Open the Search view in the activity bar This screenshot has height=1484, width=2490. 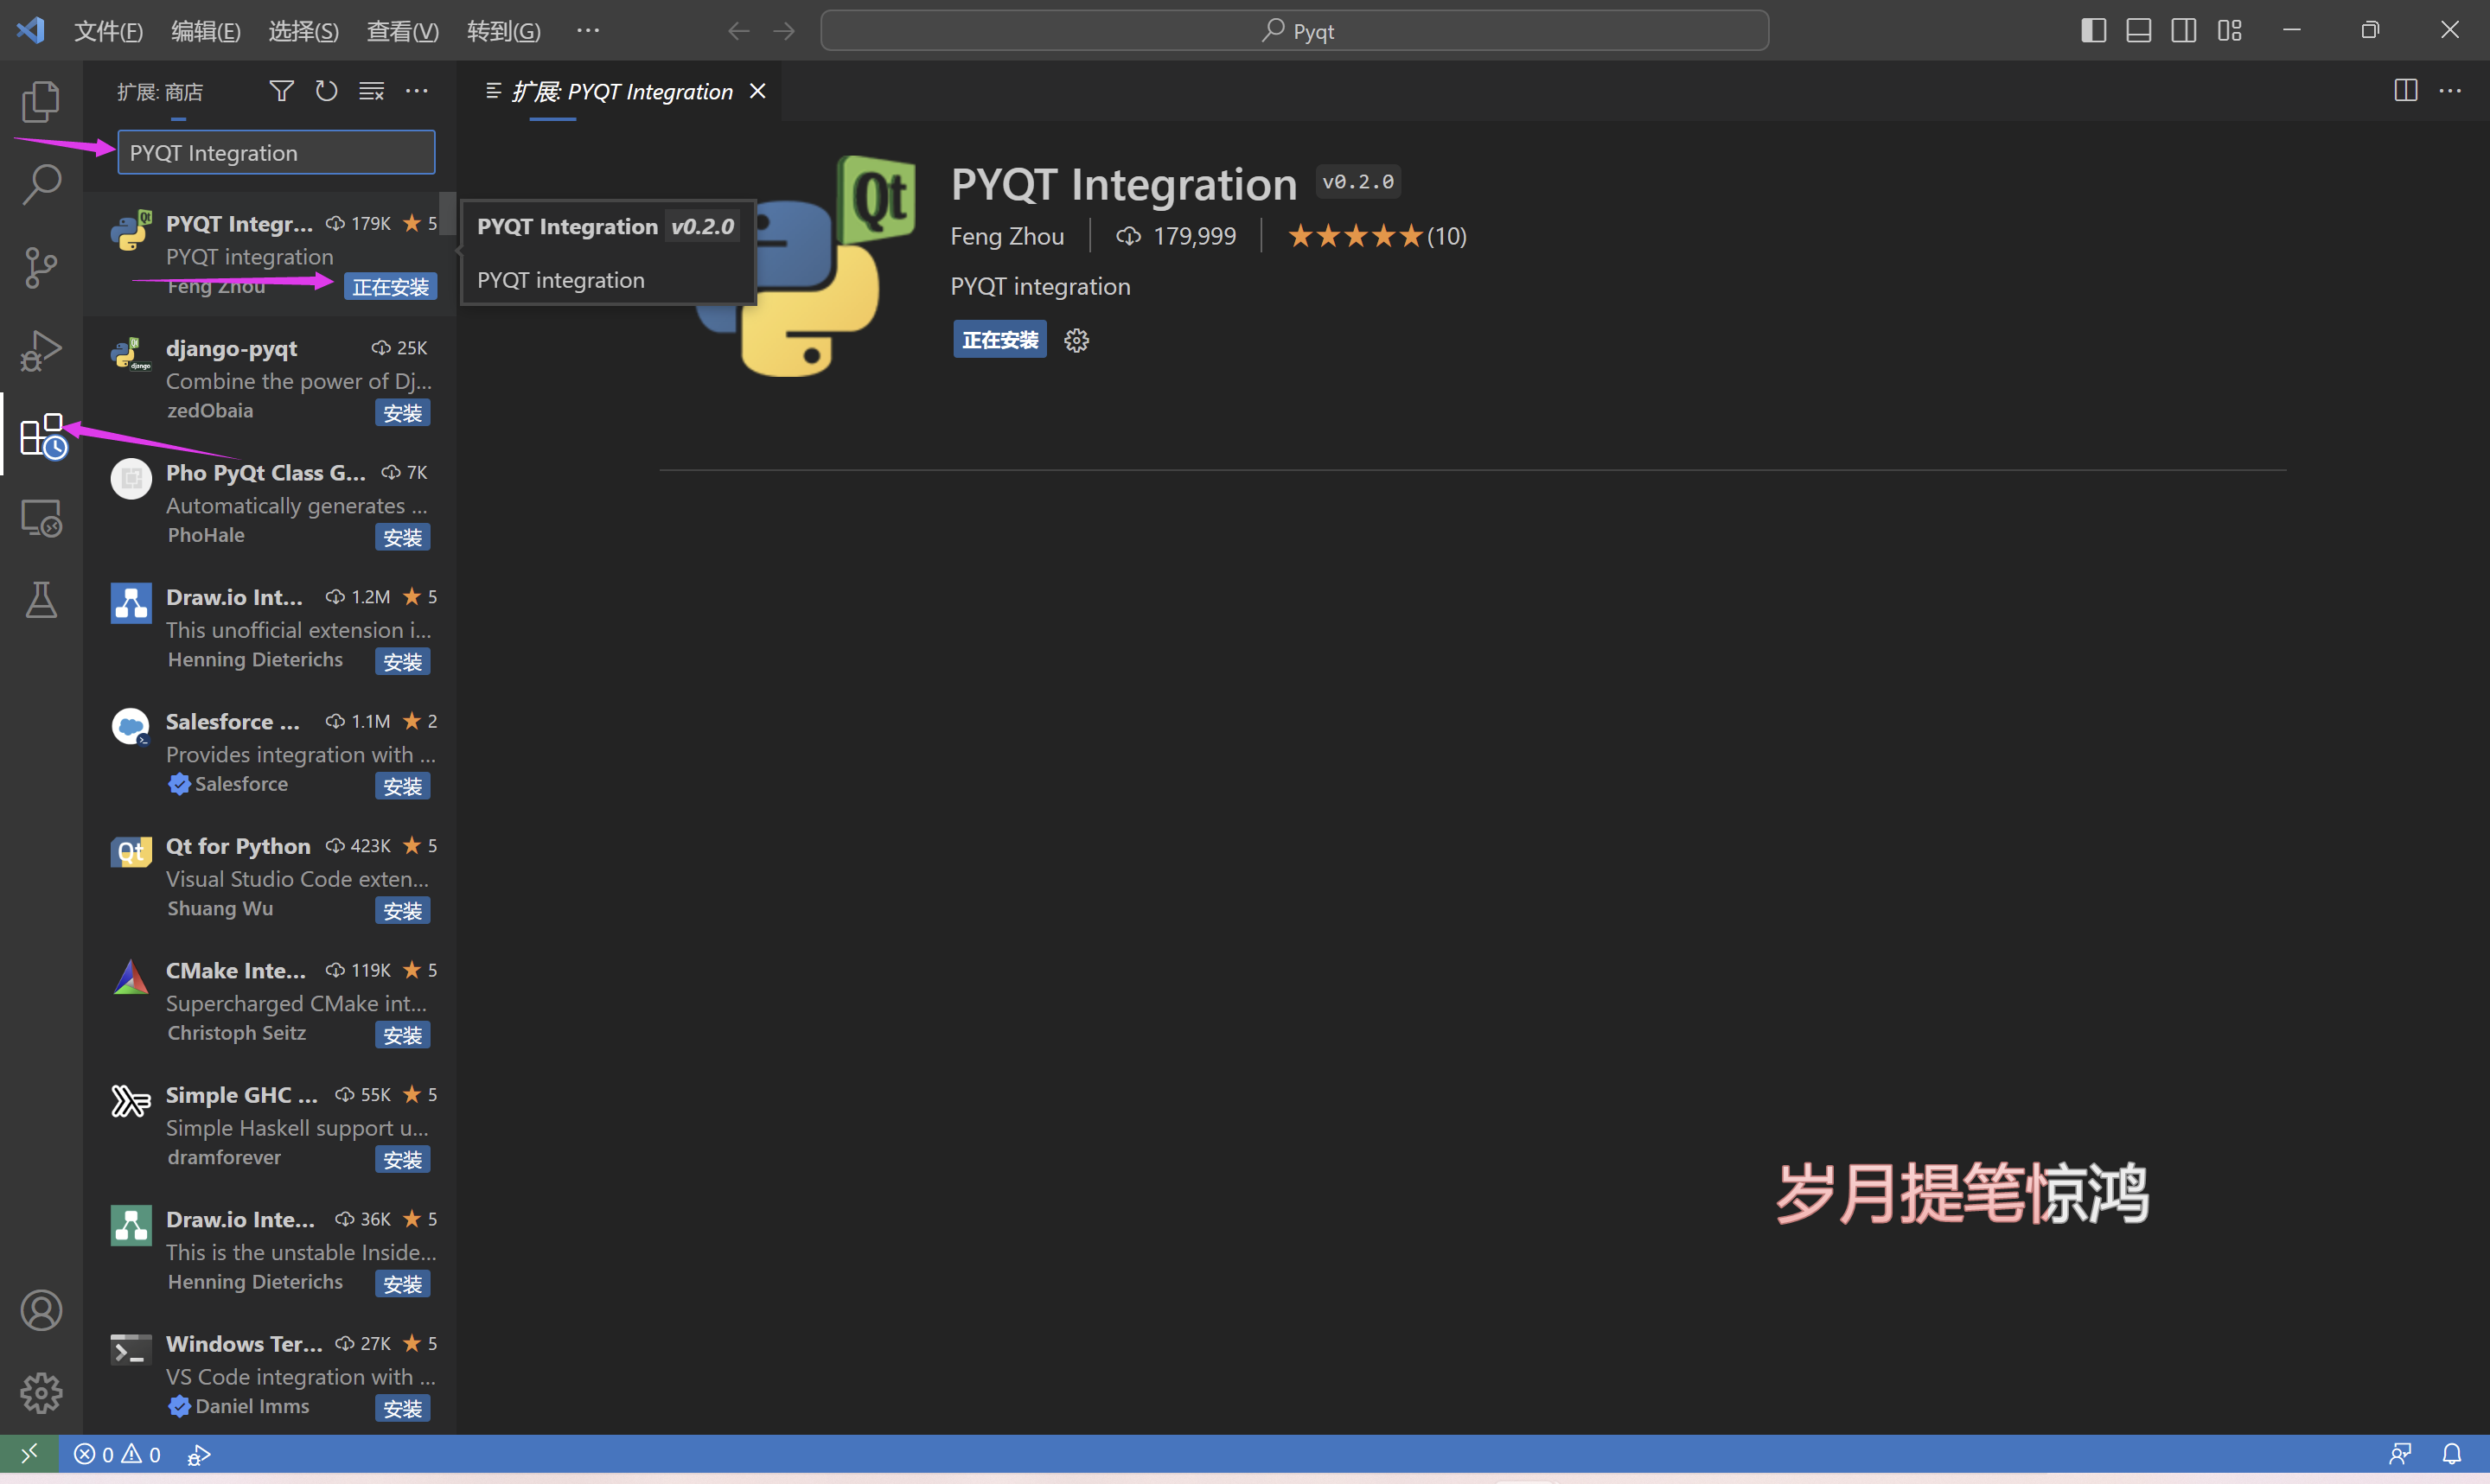click(41, 184)
